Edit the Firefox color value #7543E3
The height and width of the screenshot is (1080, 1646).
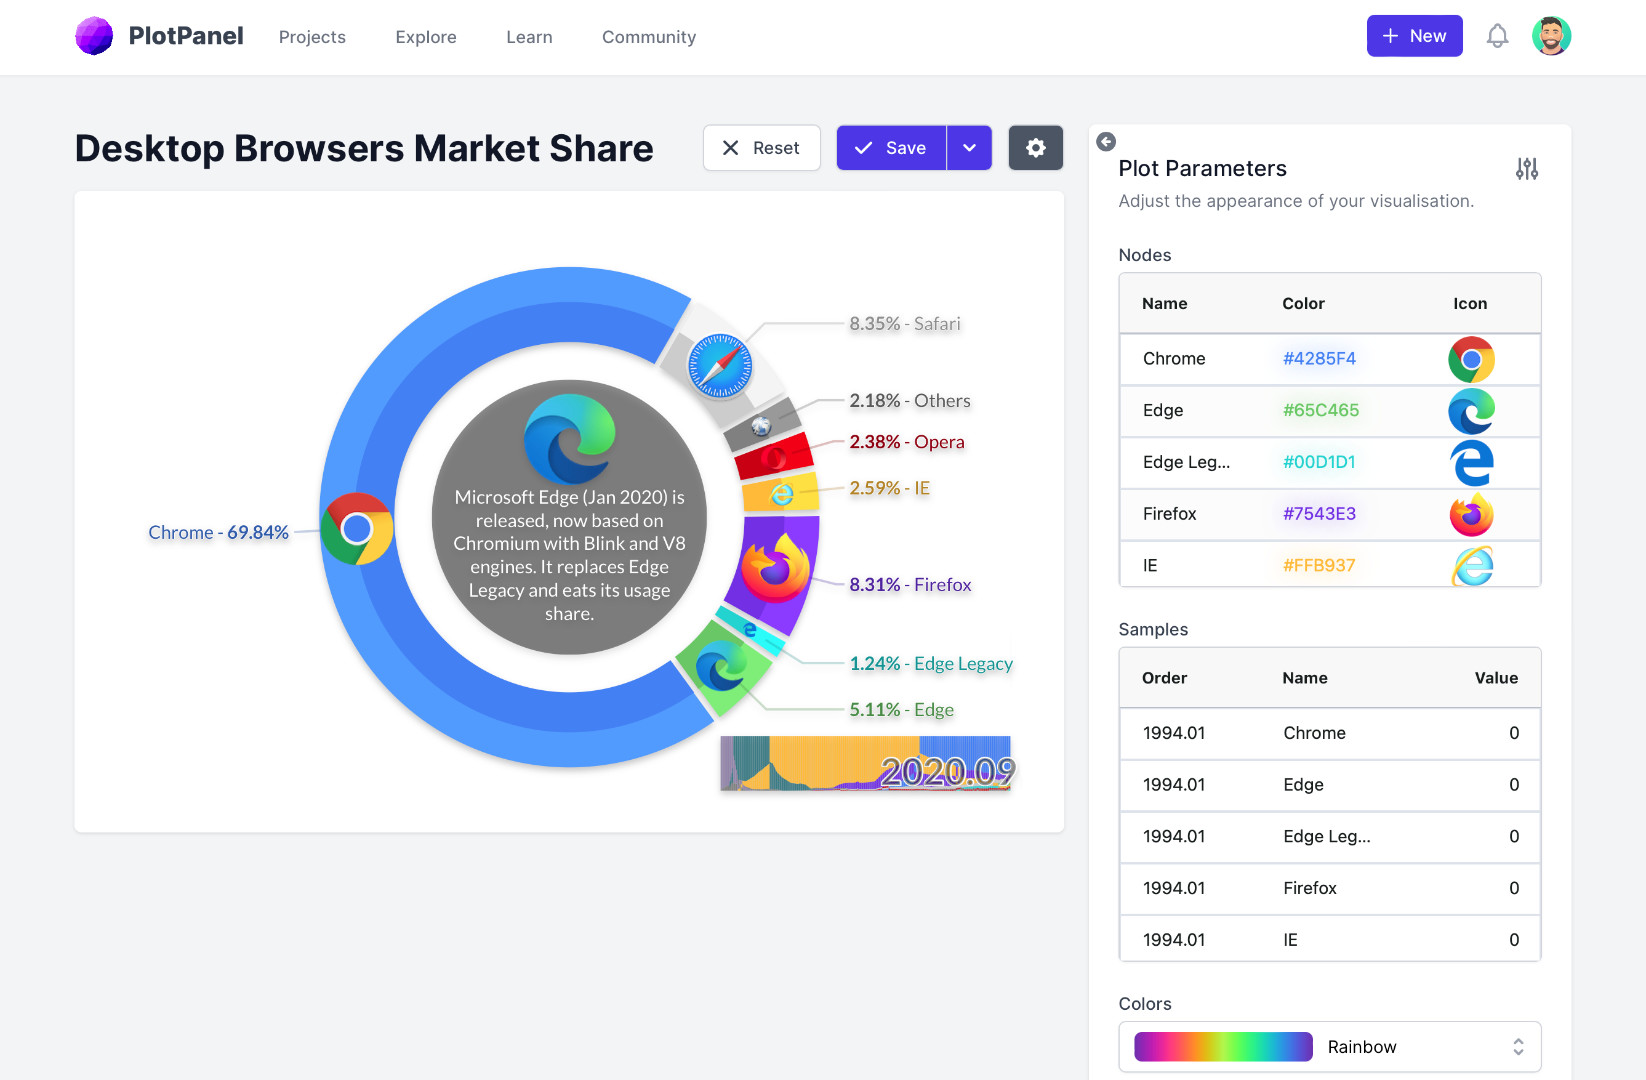coord(1319,514)
